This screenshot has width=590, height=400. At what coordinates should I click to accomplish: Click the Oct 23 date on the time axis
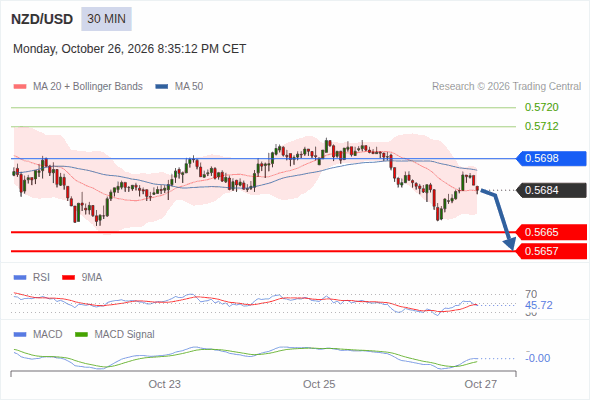tap(164, 384)
